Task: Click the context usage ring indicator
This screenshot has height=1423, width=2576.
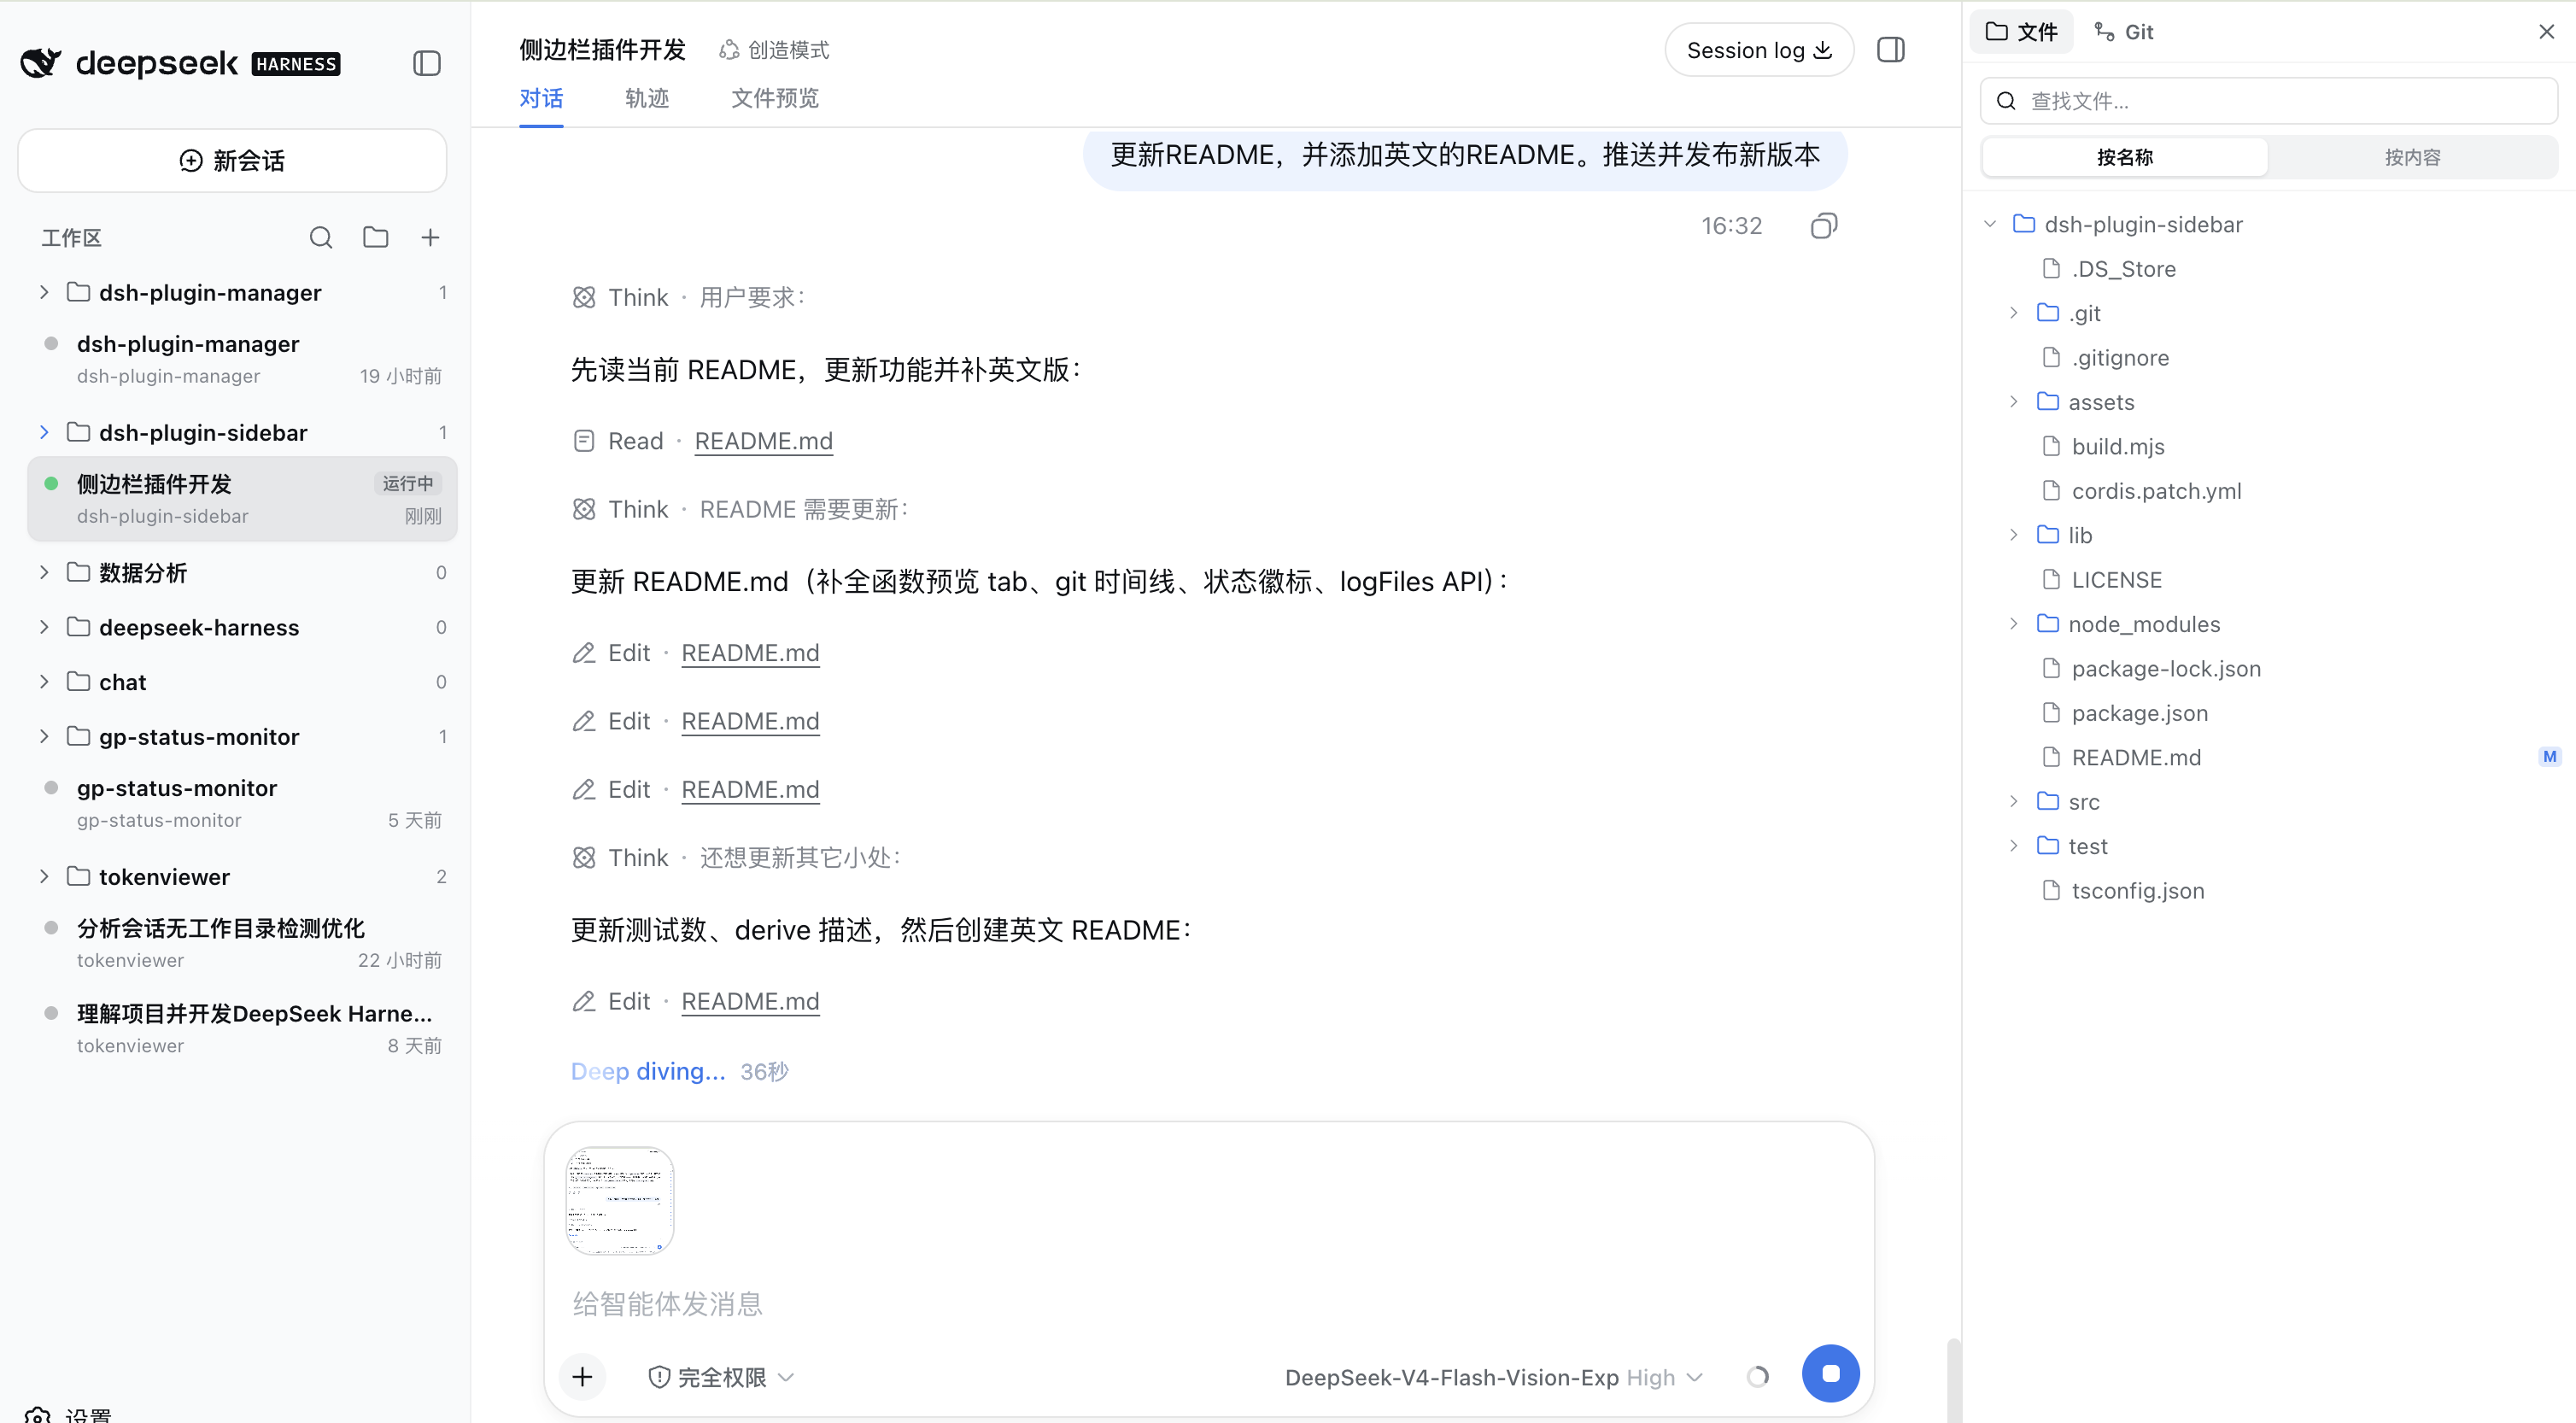Action: (x=1757, y=1377)
